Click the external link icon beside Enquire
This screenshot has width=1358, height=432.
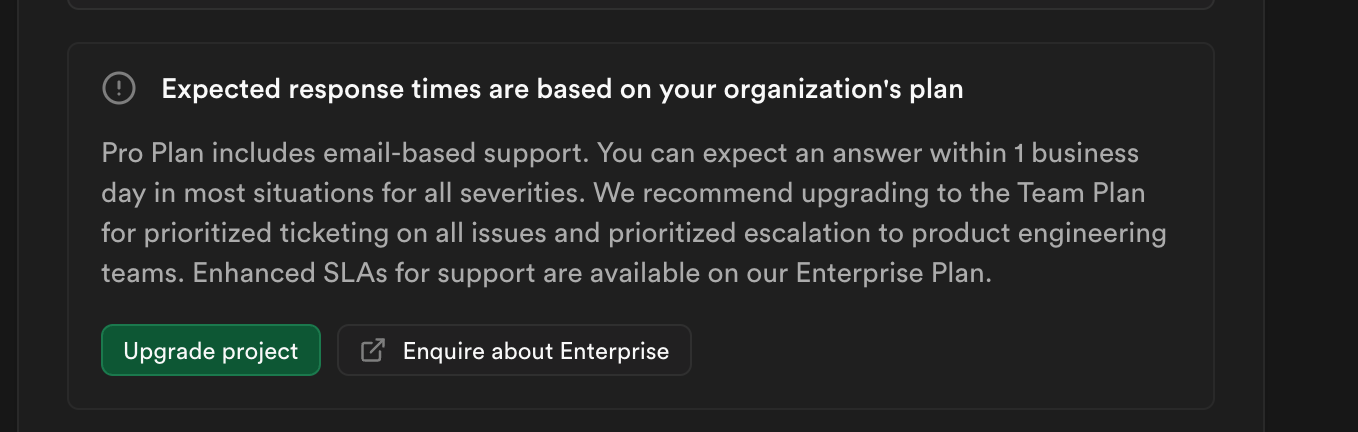pos(372,351)
